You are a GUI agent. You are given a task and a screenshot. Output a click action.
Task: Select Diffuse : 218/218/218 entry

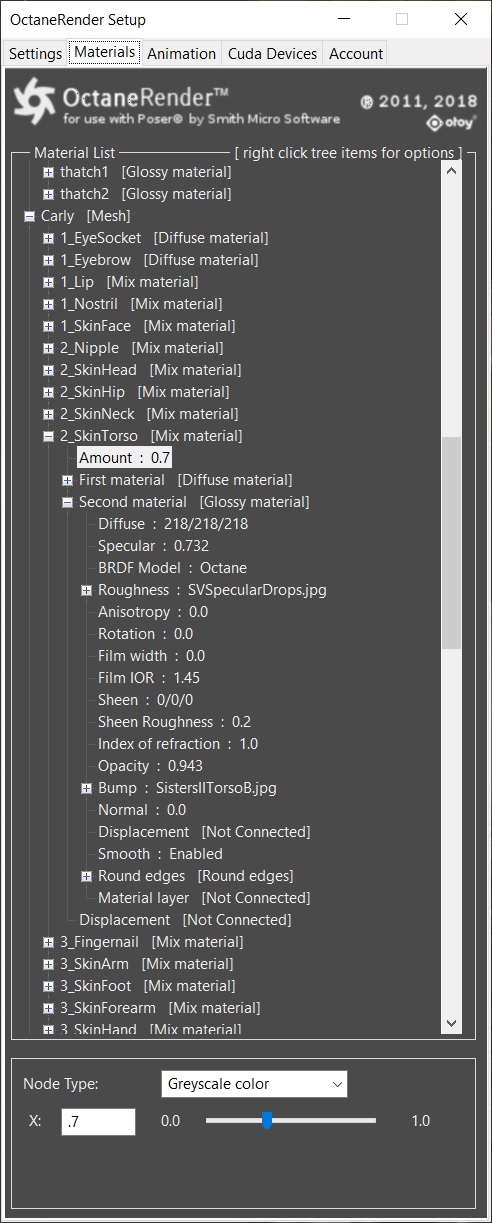[x=173, y=524]
